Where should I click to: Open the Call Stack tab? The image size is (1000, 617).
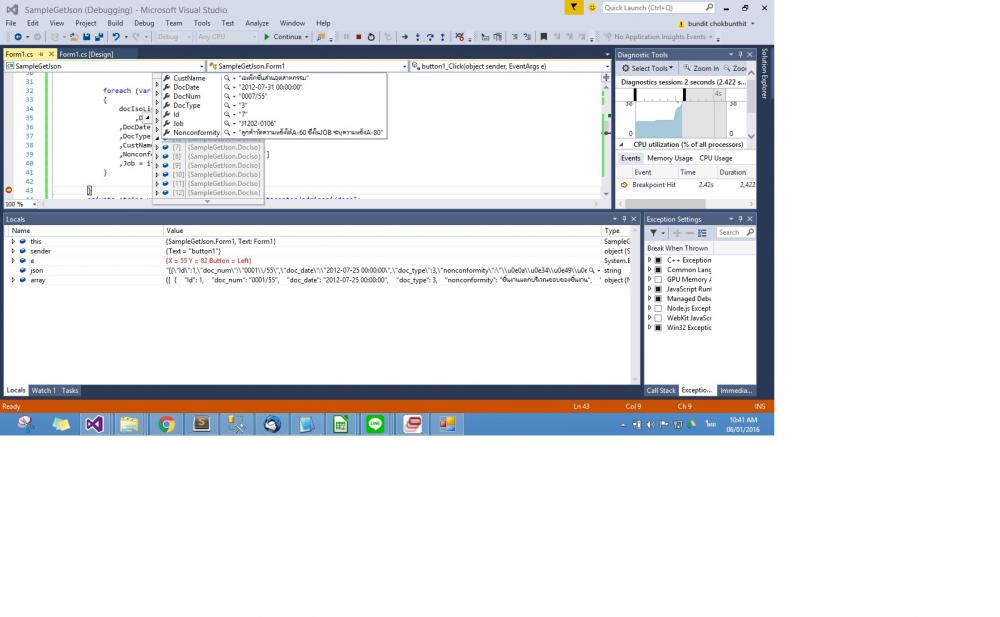pos(661,390)
